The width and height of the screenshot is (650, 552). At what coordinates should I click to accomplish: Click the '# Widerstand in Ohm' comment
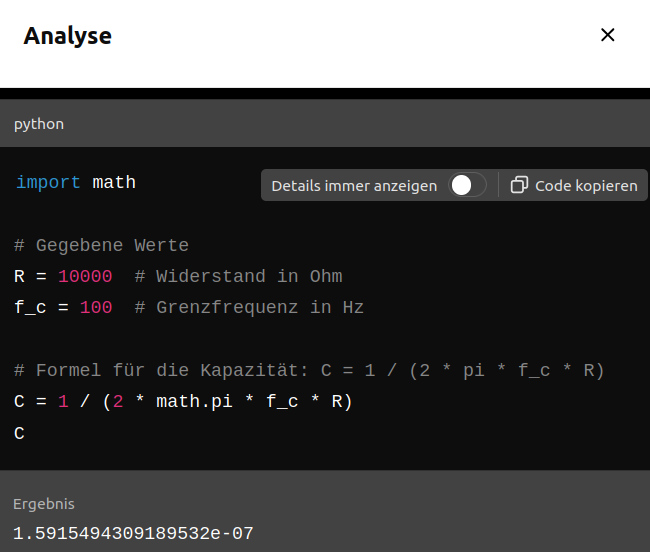pos(239,276)
